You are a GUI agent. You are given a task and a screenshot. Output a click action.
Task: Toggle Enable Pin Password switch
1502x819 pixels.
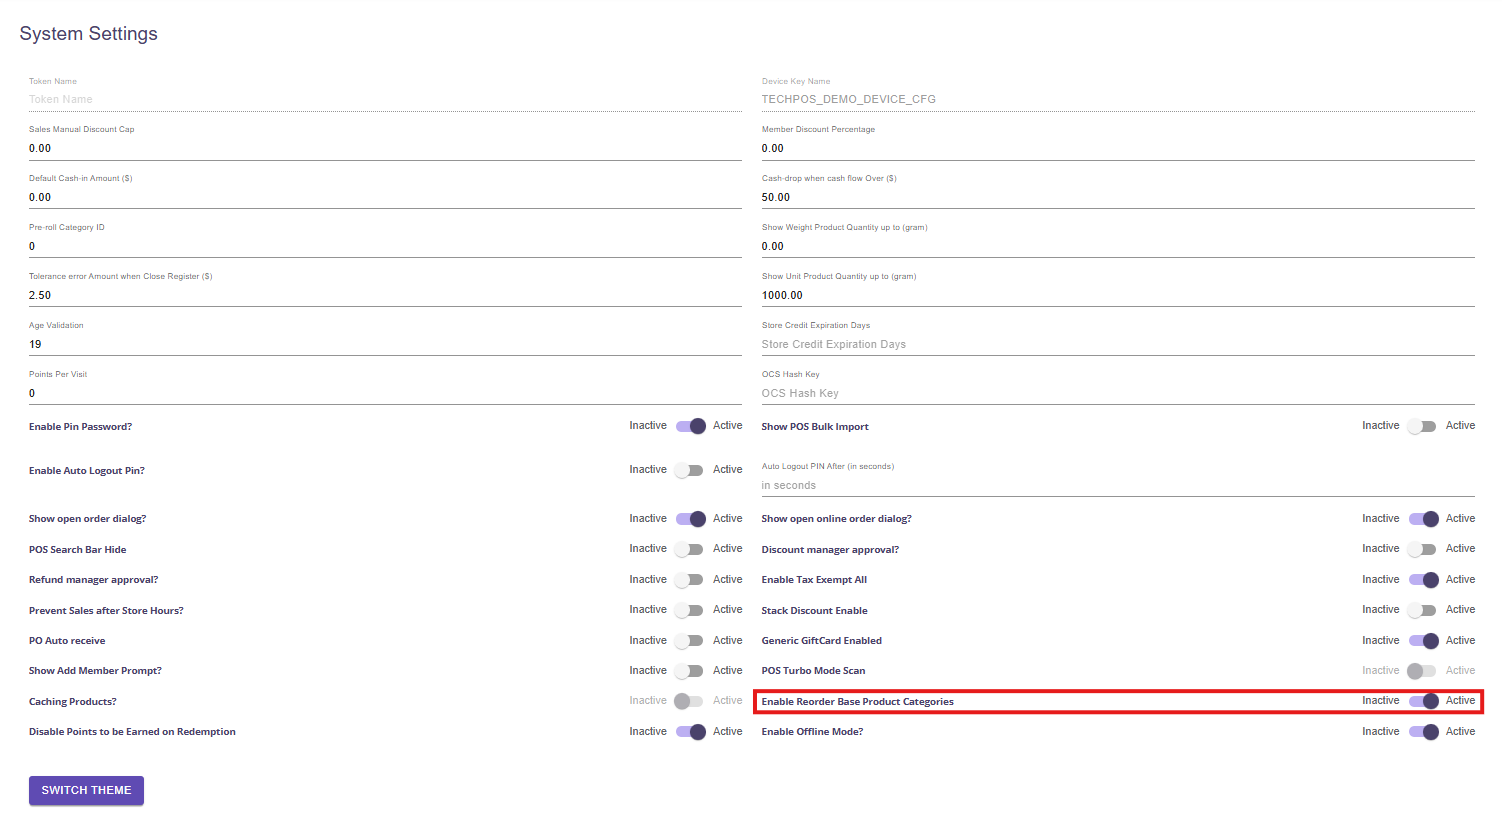[x=690, y=426]
